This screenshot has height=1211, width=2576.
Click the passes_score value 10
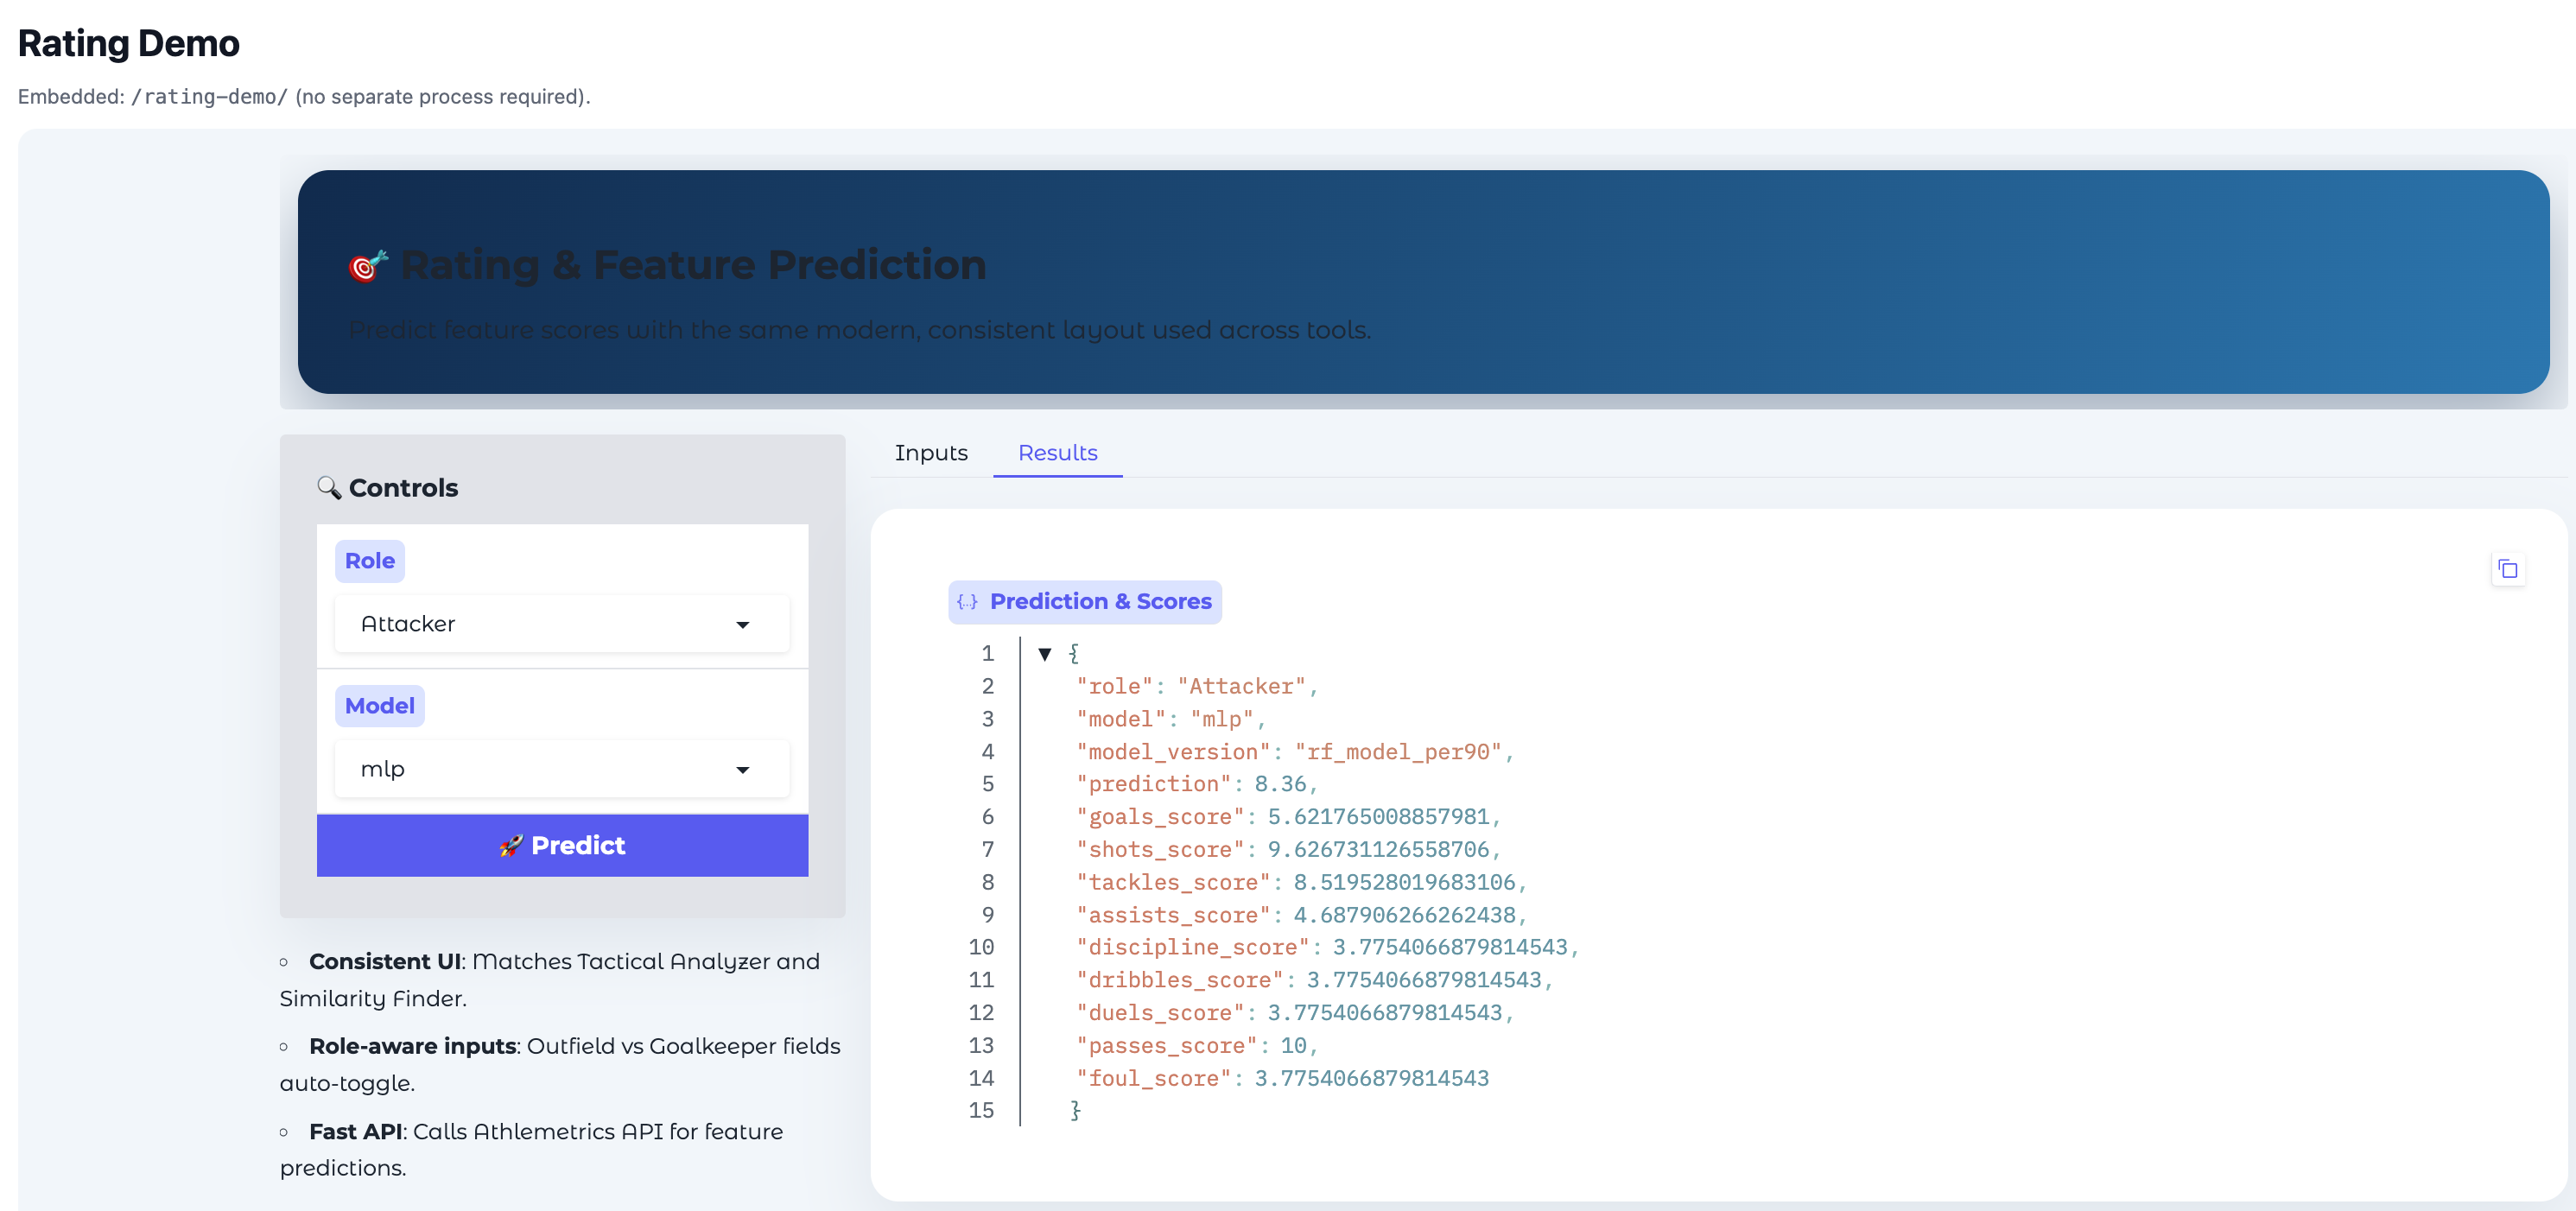1293,1046
